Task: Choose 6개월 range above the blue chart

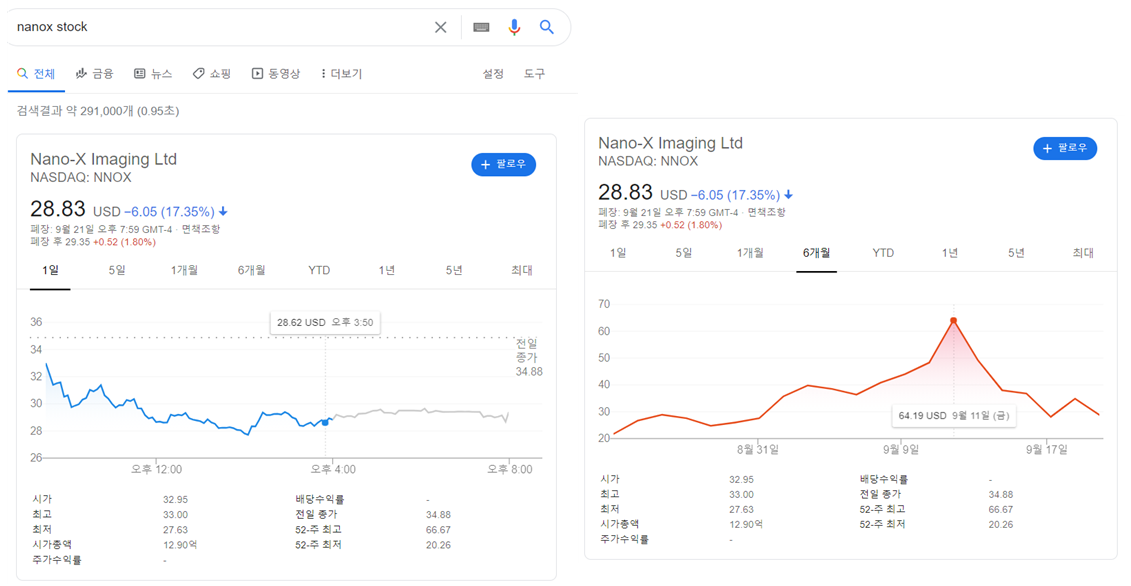Action: point(251,271)
